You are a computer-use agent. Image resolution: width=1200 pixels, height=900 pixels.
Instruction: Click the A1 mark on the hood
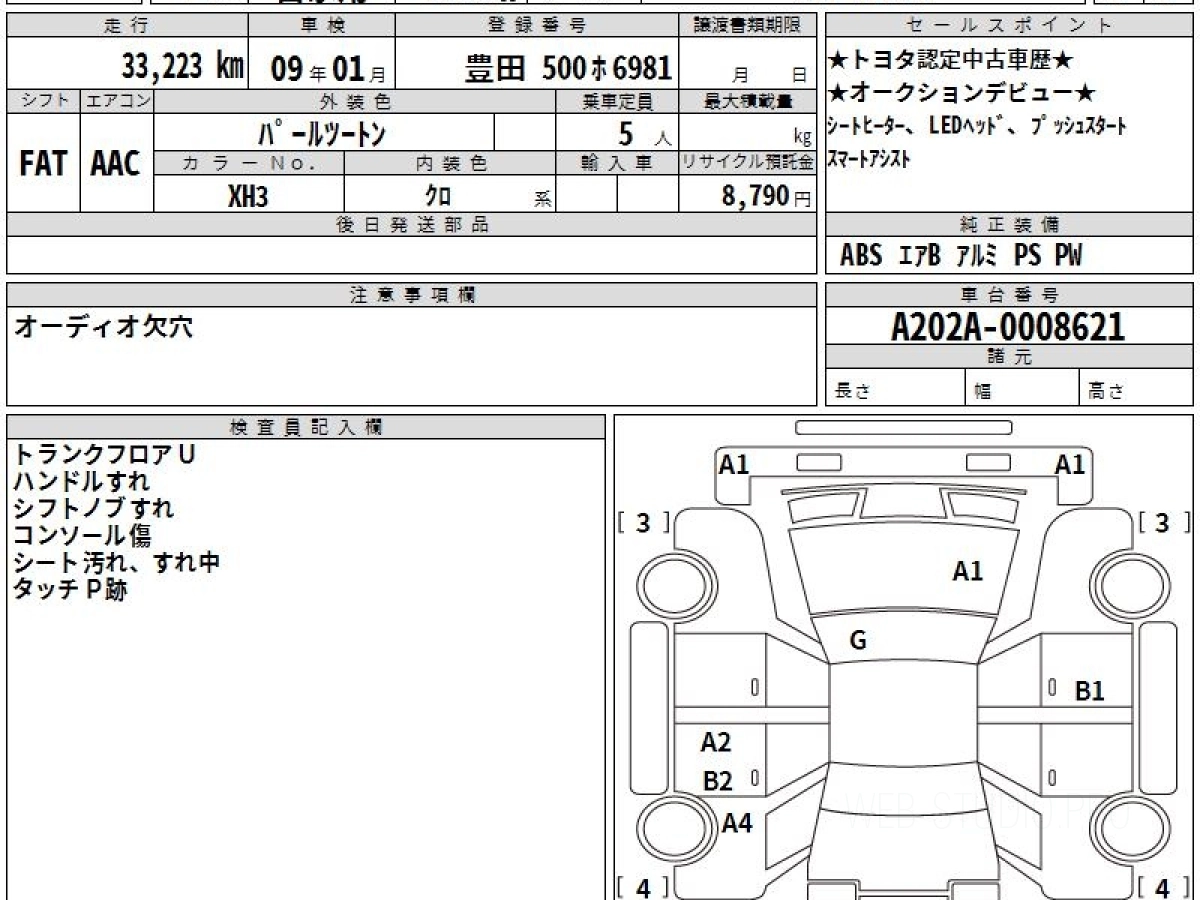pos(967,571)
